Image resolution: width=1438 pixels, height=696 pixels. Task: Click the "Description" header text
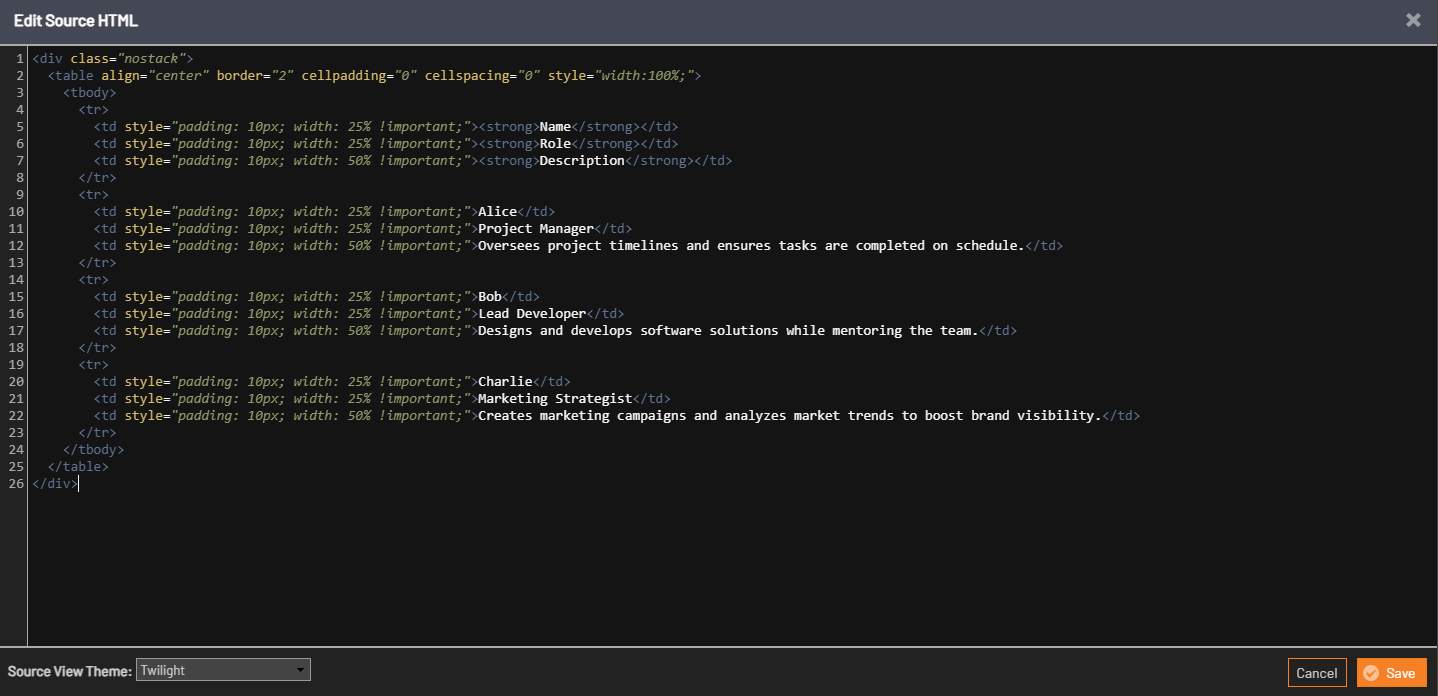coord(581,161)
